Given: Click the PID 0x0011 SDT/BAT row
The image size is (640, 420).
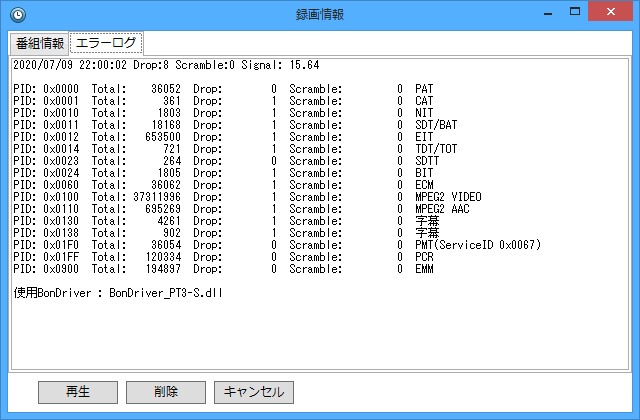Looking at the screenshot, I should (x=235, y=125).
